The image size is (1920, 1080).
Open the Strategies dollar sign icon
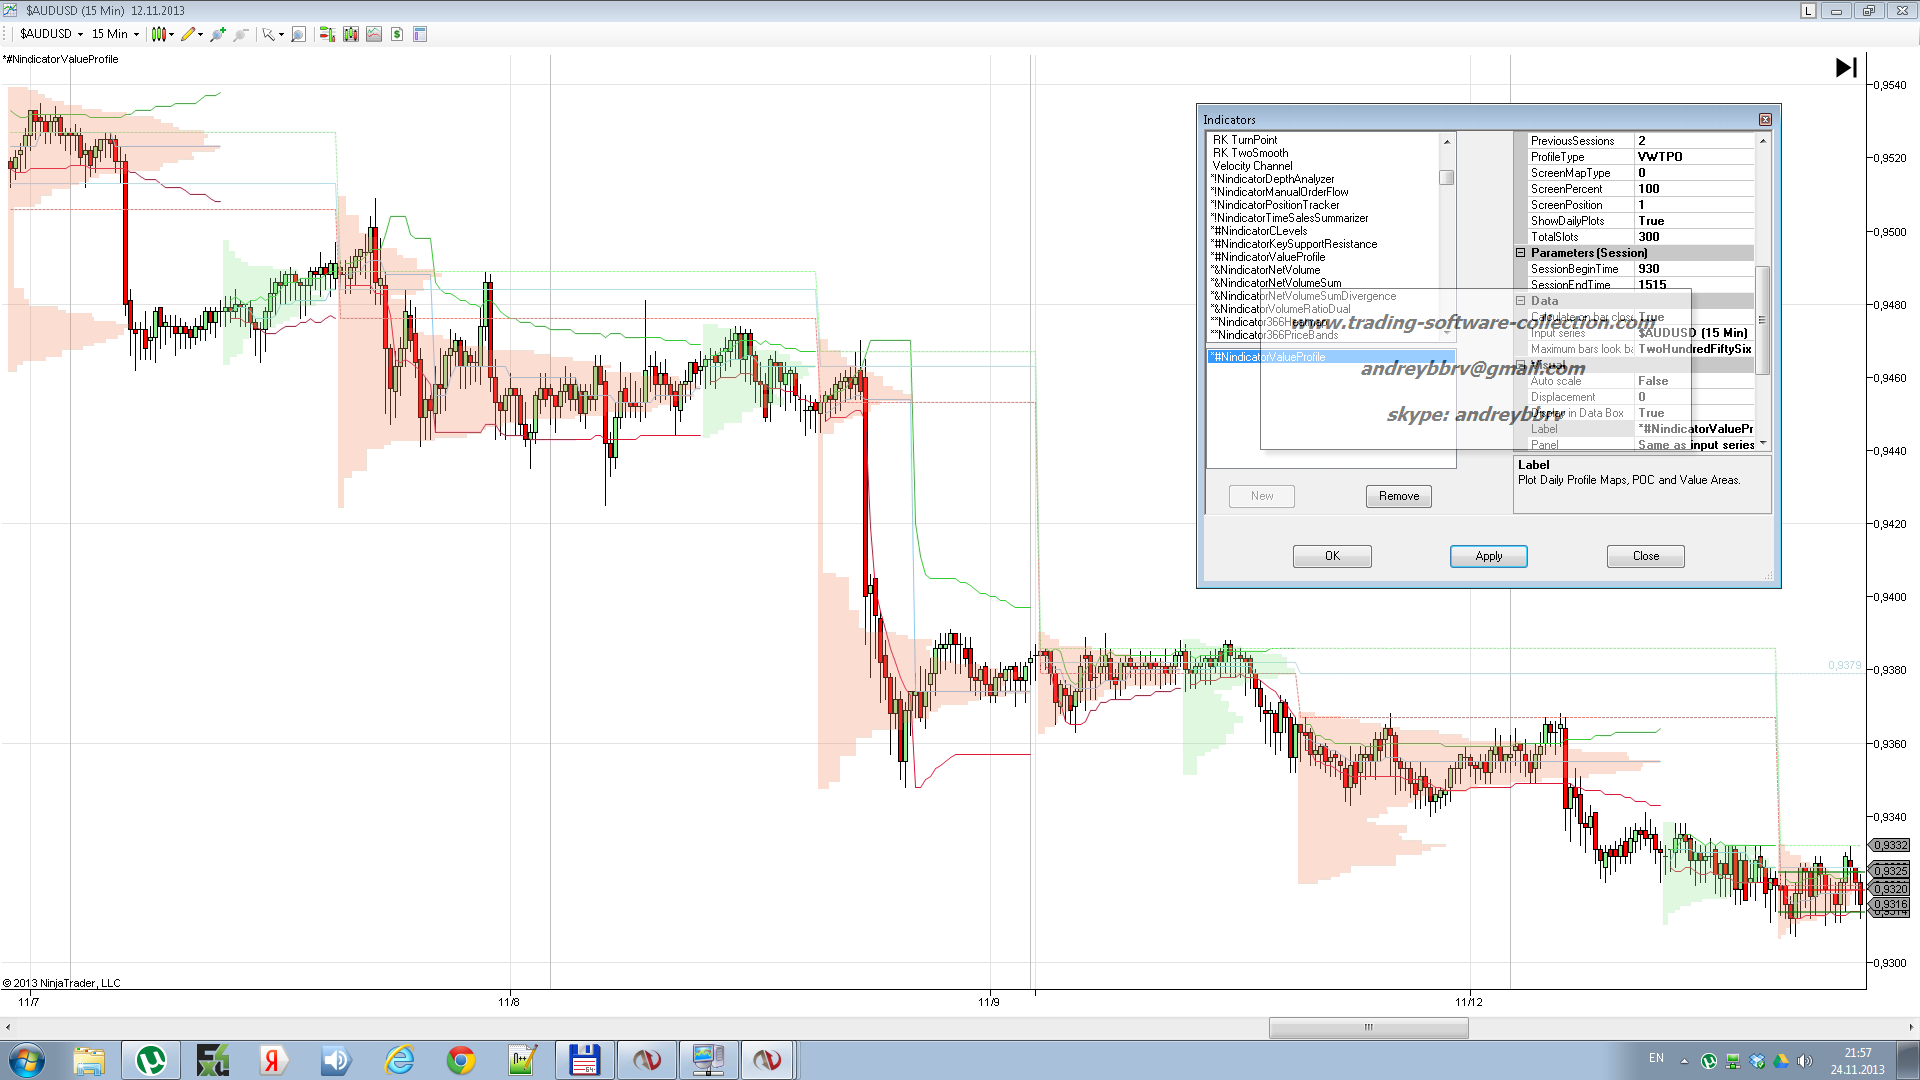tap(397, 34)
